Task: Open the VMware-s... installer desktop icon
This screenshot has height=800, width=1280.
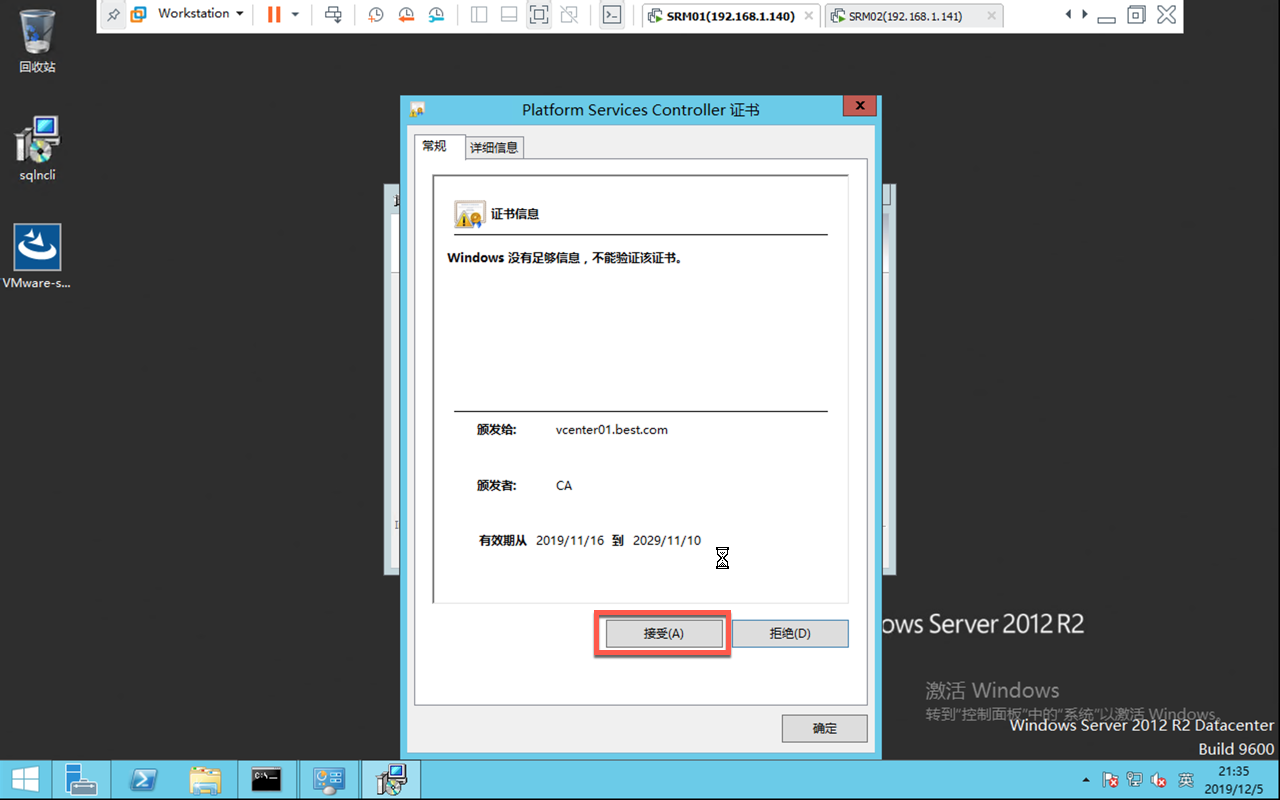Action: point(37,256)
